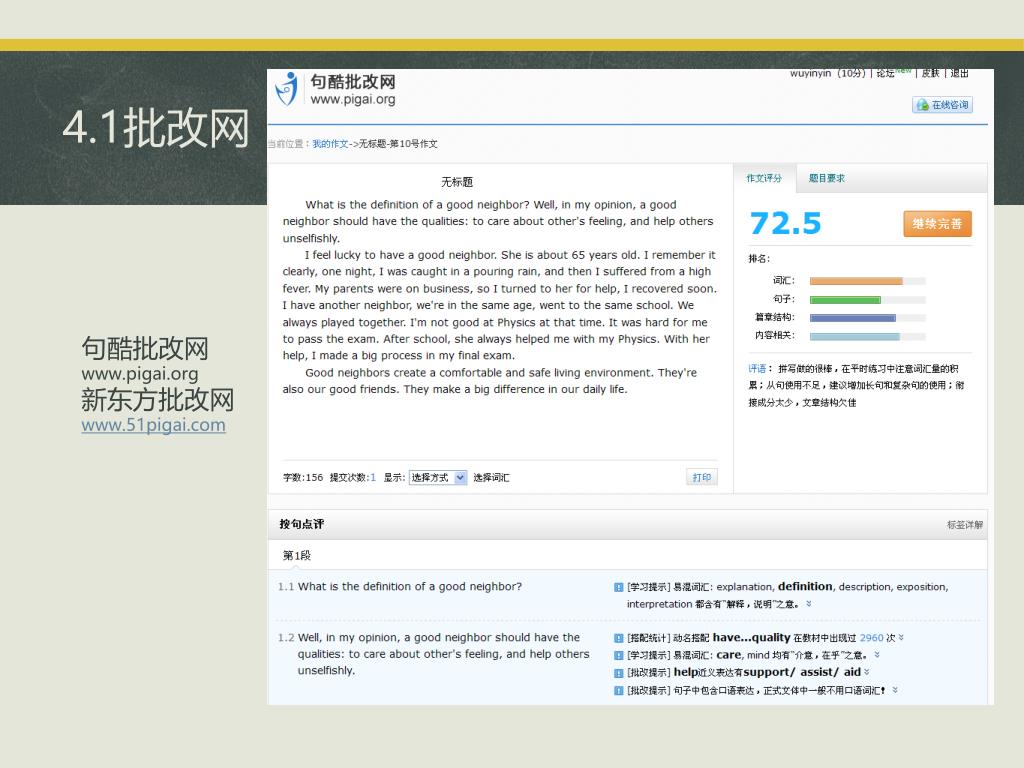This screenshot has height=768, width=1024.
Task: Click the 2960 occurrence count link
Action: tap(871, 638)
